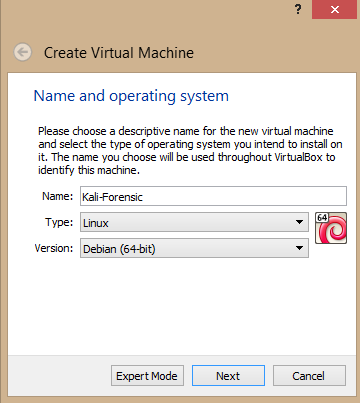The width and height of the screenshot is (360, 403).
Task: Click the 64 badge on OS icon
Action: (x=322, y=218)
